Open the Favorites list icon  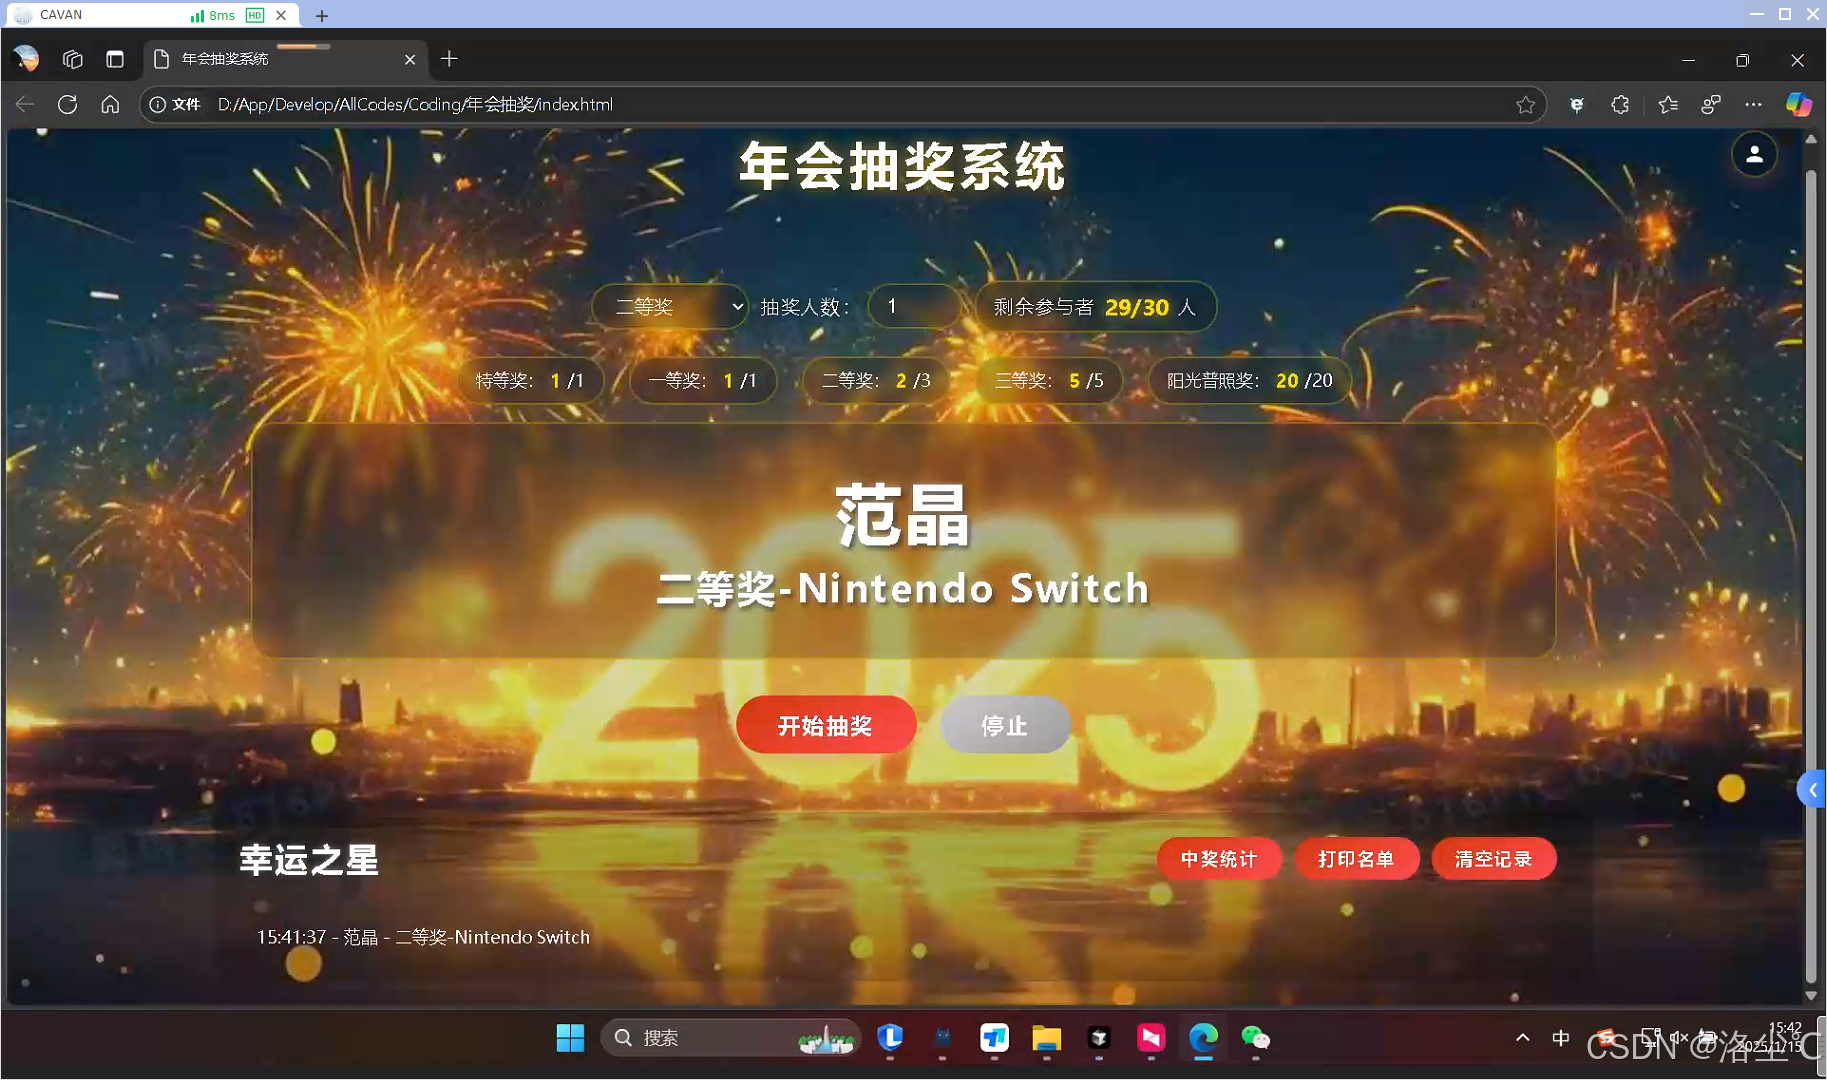(1668, 104)
